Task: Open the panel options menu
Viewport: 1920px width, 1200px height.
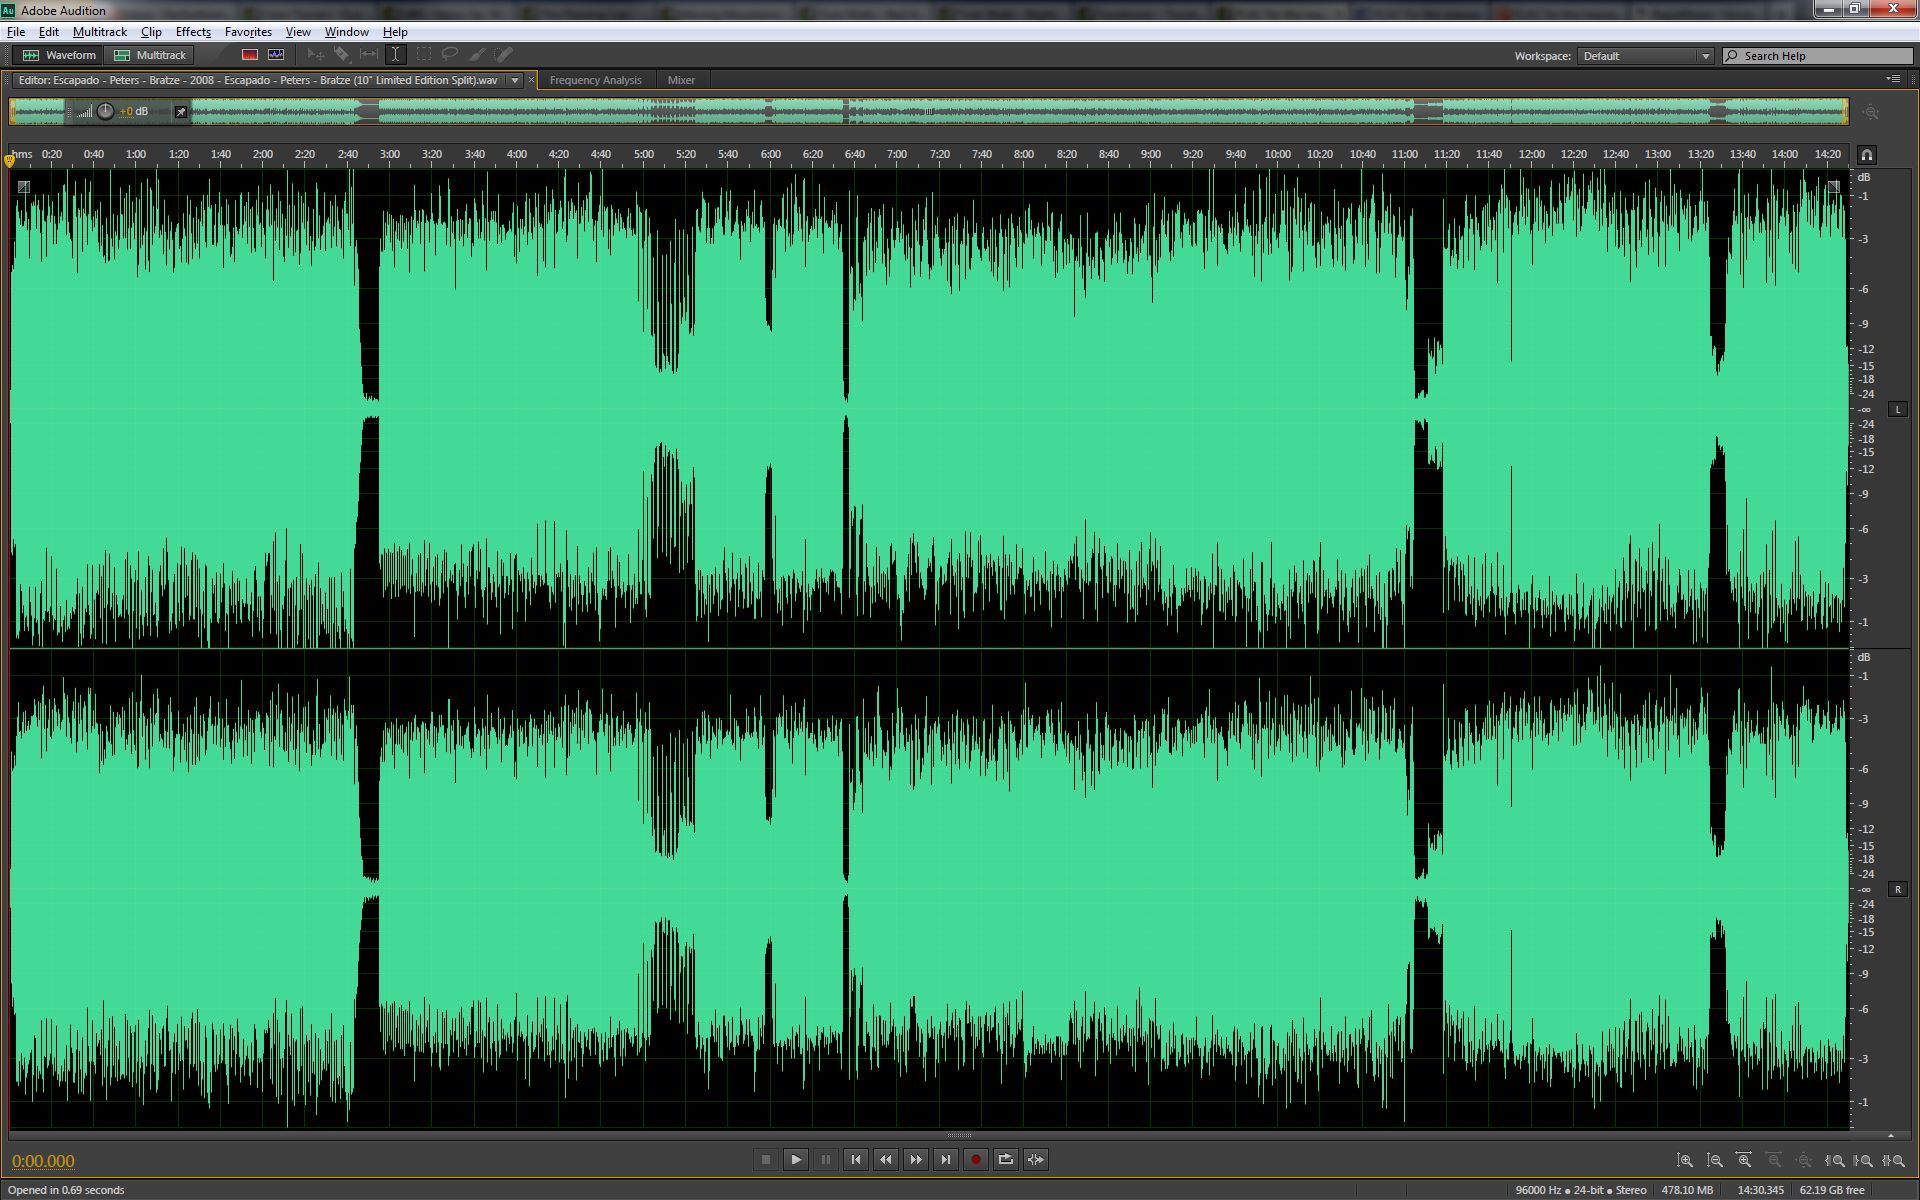Action: [x=1893, y=79]
